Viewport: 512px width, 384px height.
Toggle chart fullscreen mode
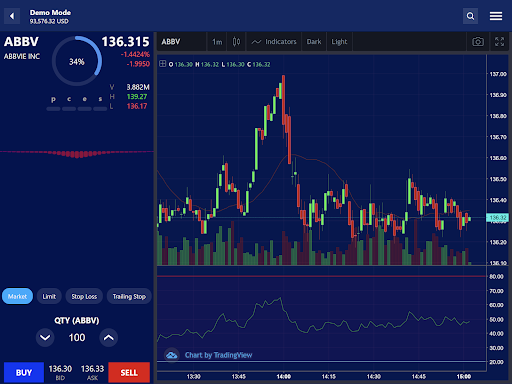(x=499, y=42)
